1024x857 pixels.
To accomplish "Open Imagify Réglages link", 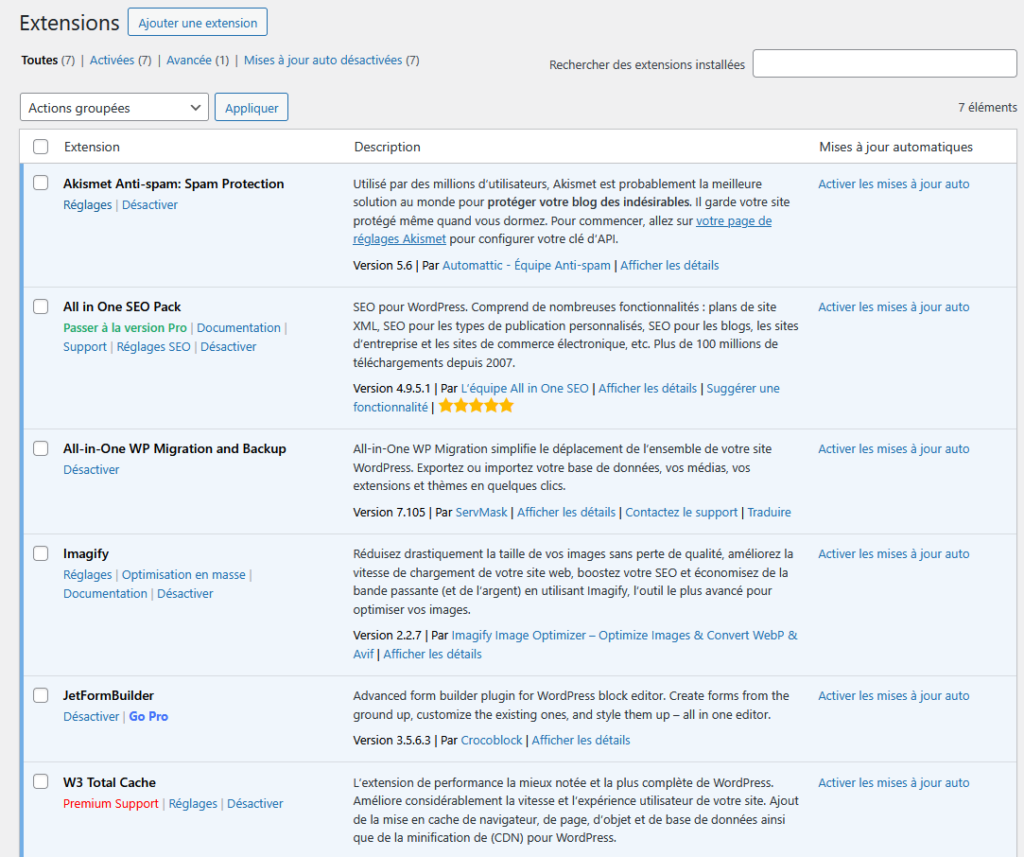I will click(88, 575).
